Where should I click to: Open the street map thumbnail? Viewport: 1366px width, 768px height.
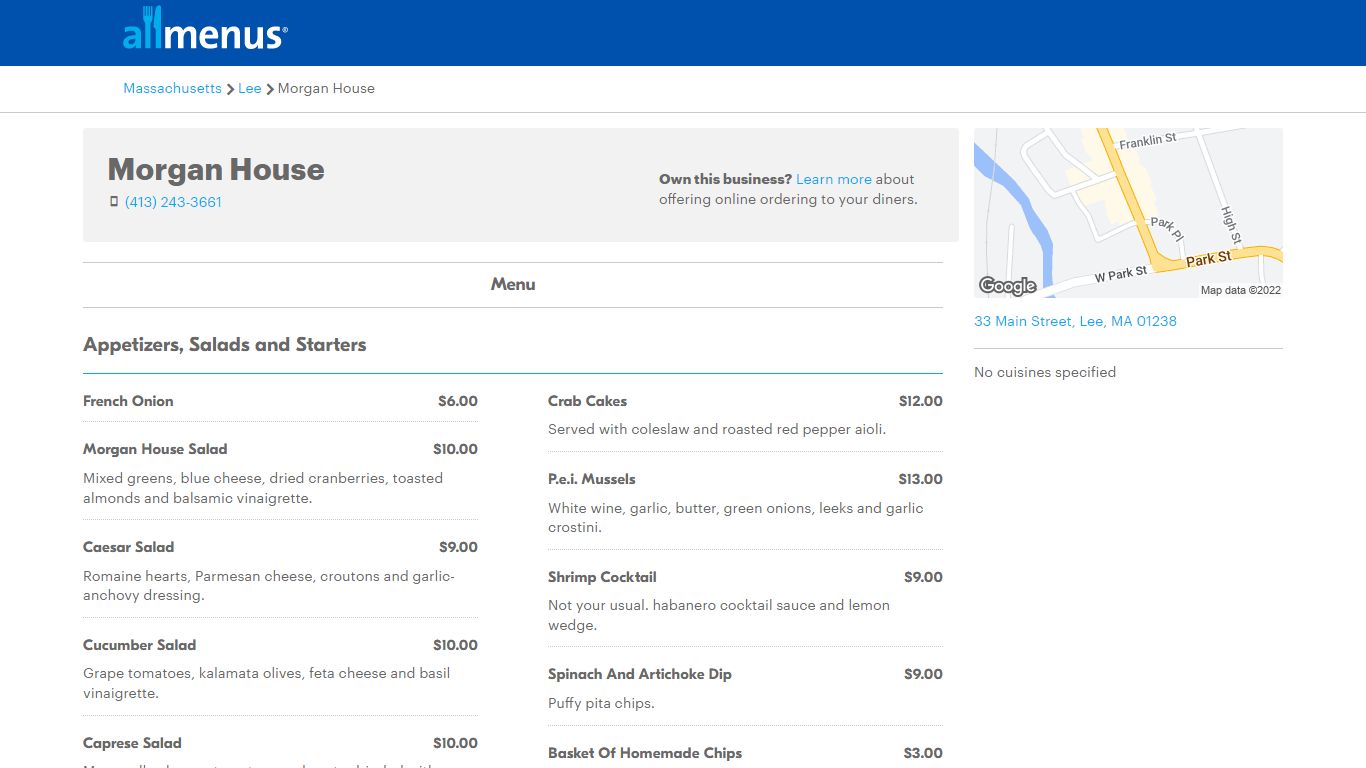(x=1128, y=213)
